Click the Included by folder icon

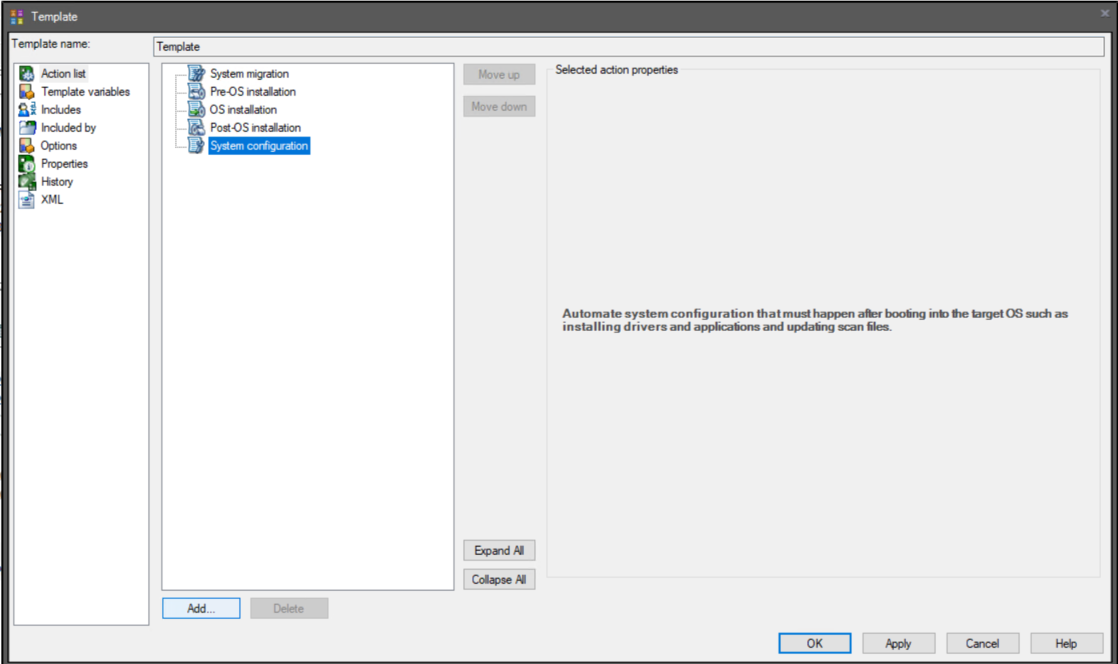(28, 127)
